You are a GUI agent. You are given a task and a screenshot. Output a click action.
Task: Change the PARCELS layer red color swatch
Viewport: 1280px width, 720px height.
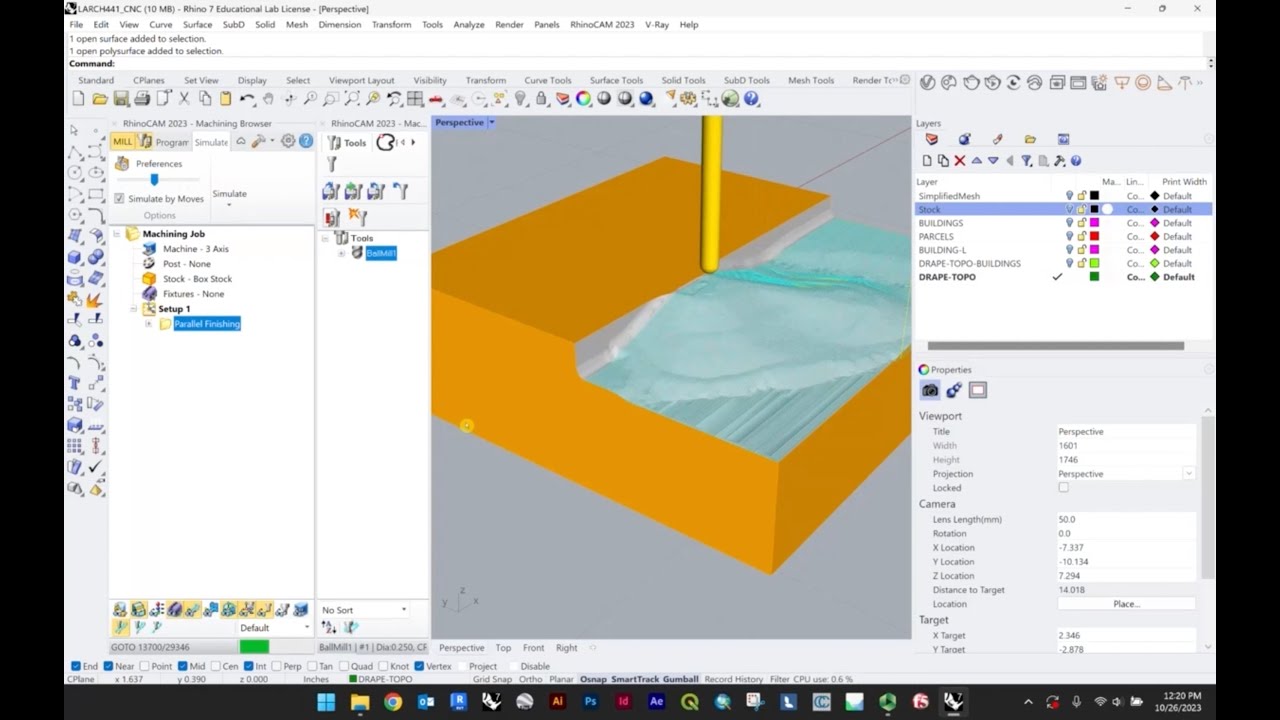click(x=1094, y=237)
